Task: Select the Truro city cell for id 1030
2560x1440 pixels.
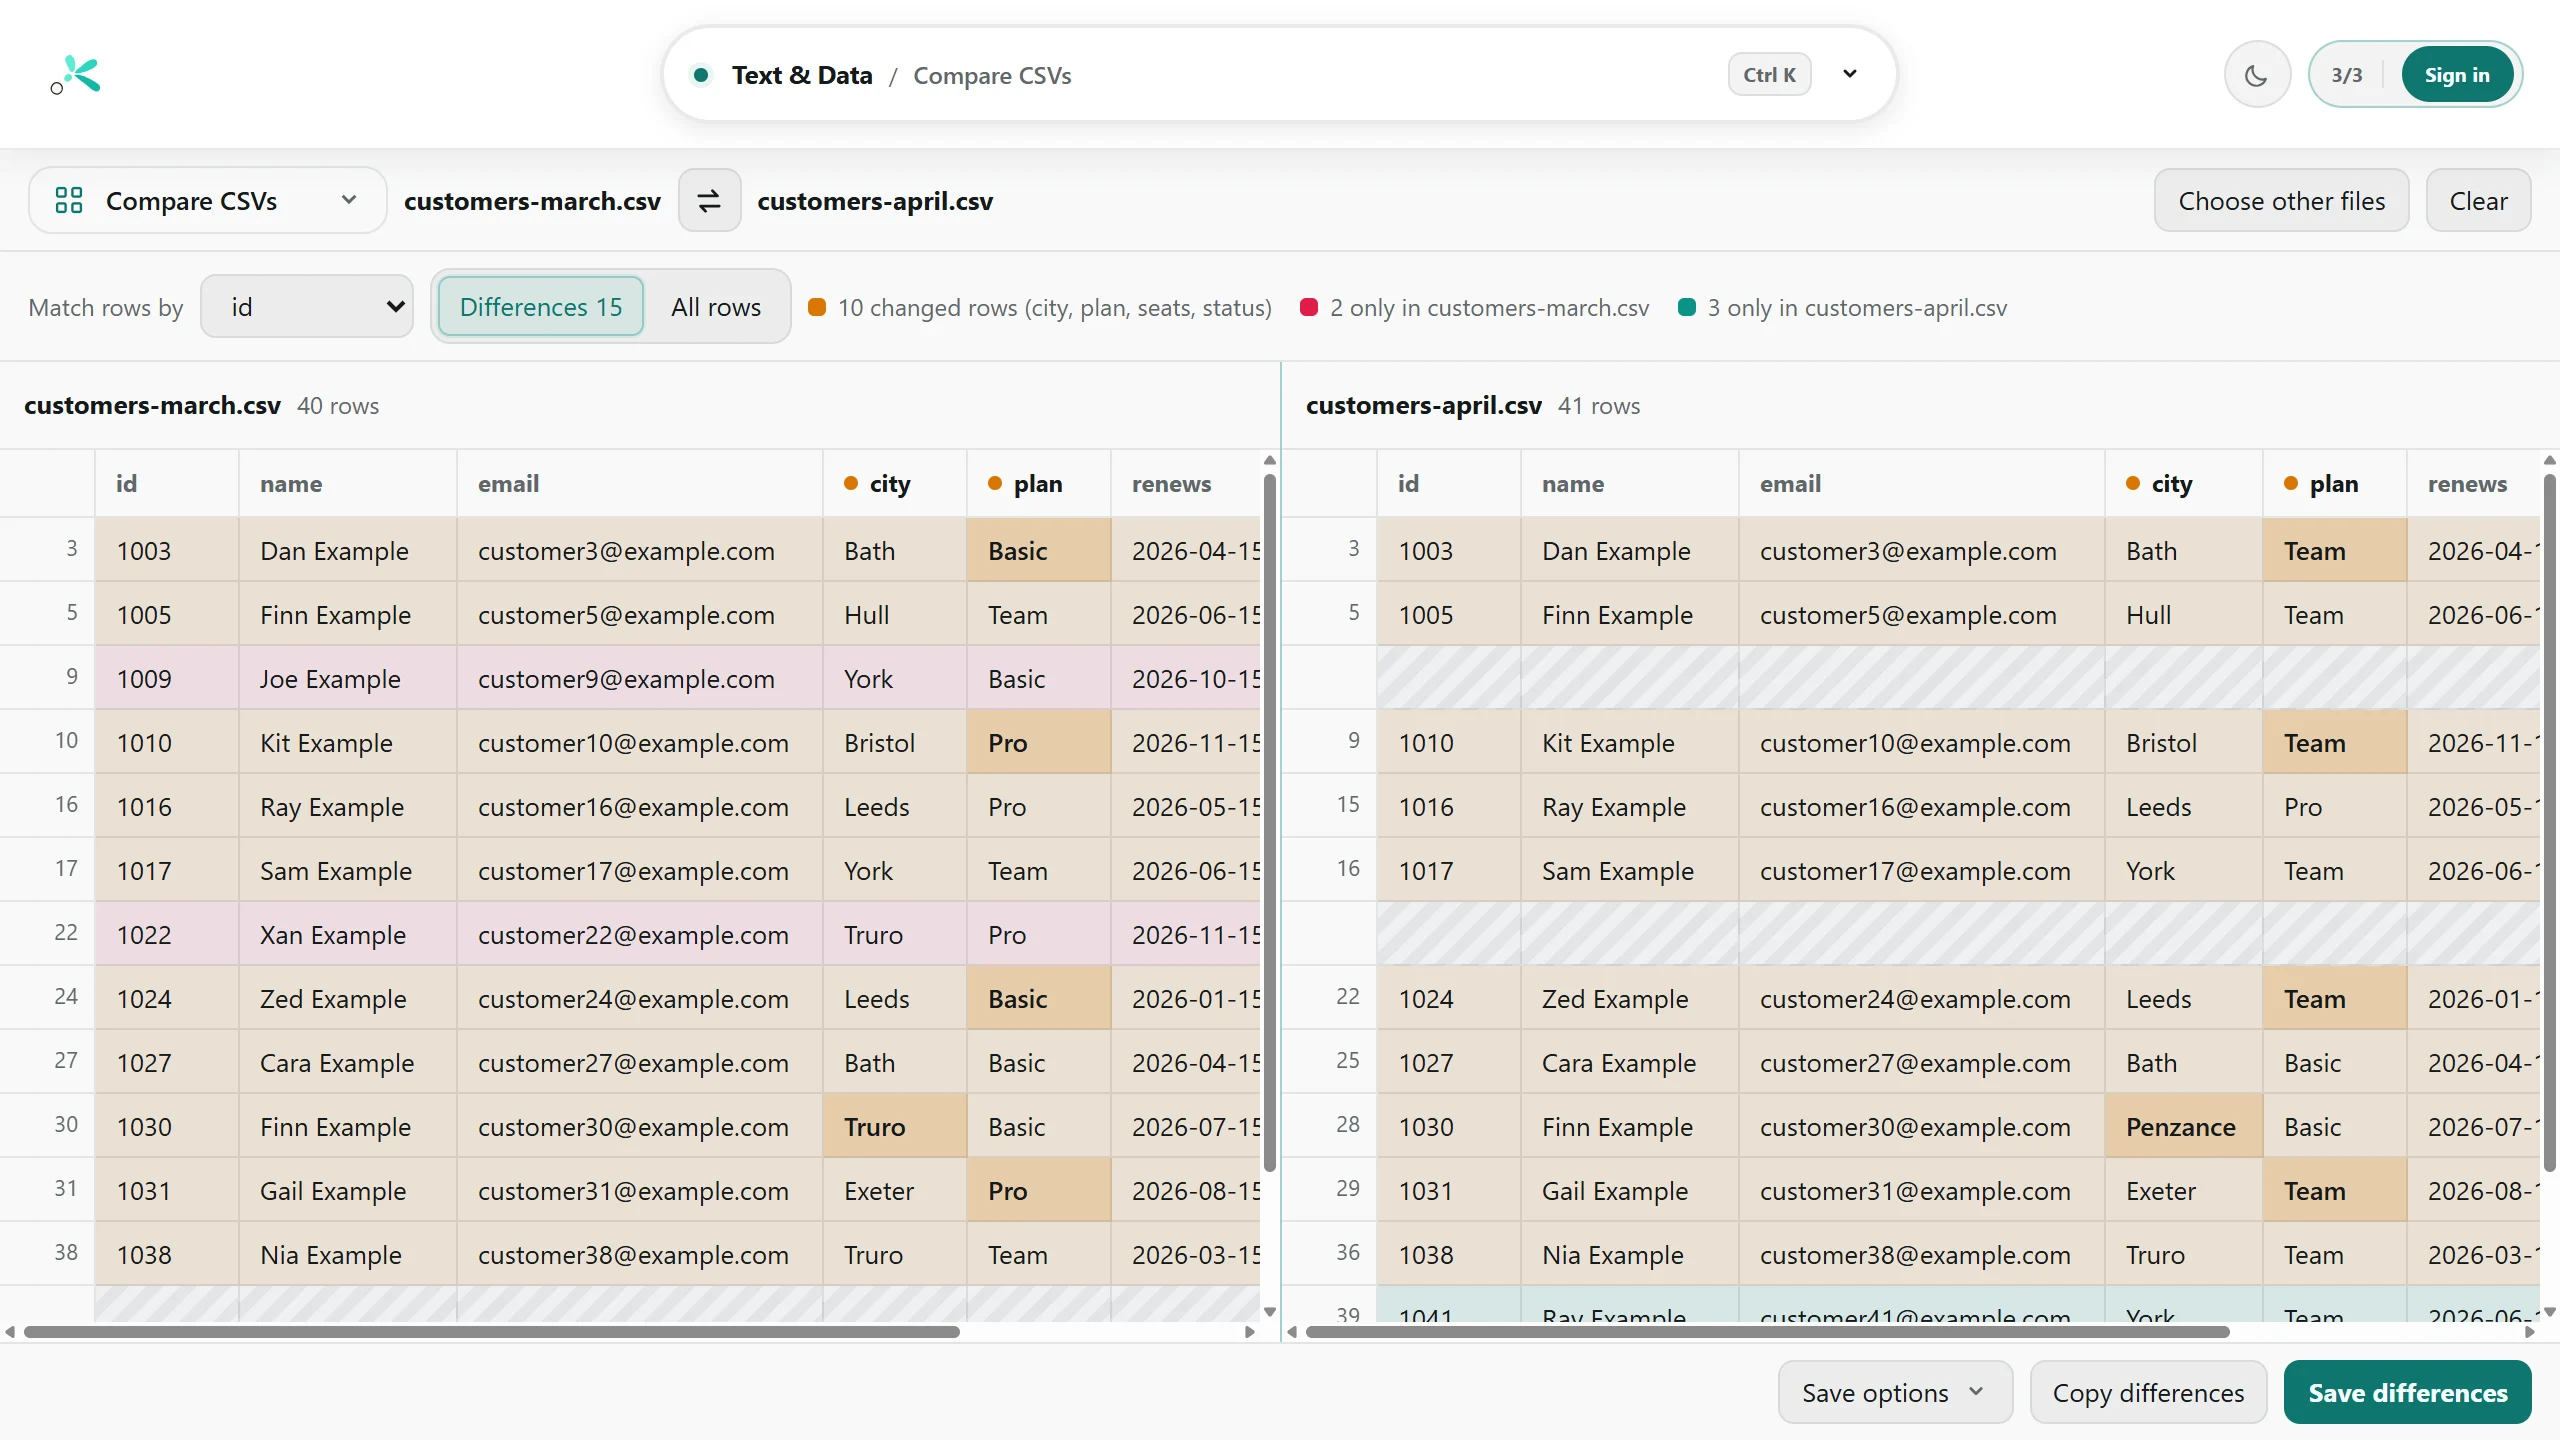Action: [x=894, y=1126]
